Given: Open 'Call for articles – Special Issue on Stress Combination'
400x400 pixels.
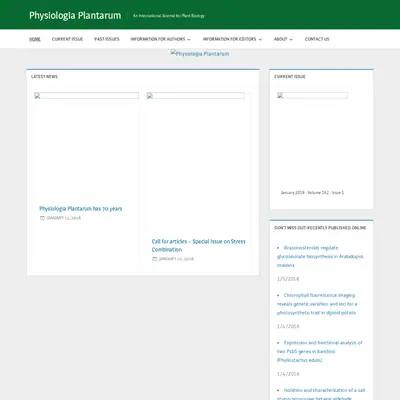Looking at the screenshot, I should 199,245.
